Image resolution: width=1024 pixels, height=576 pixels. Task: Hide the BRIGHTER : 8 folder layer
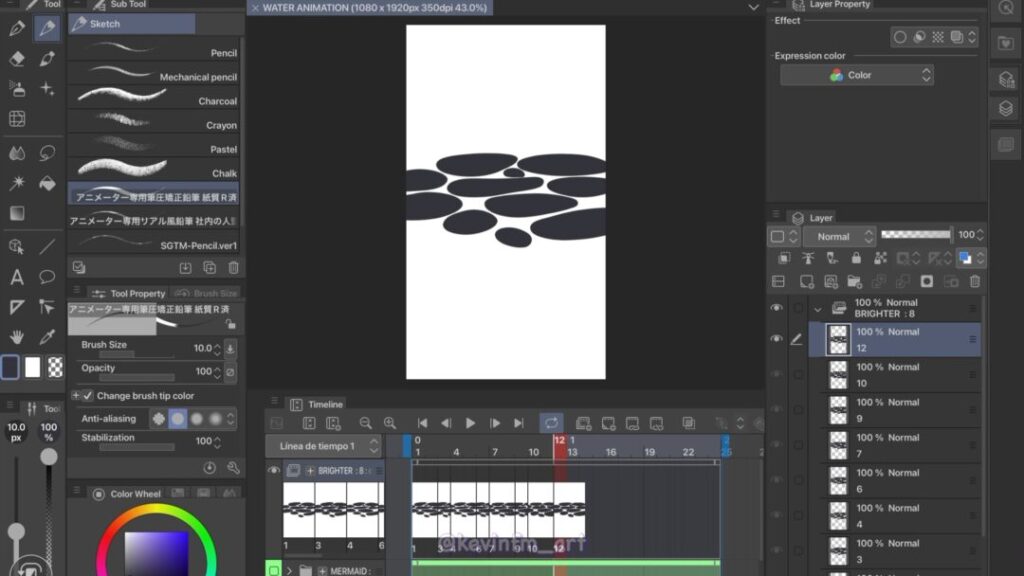coord(776,308)
